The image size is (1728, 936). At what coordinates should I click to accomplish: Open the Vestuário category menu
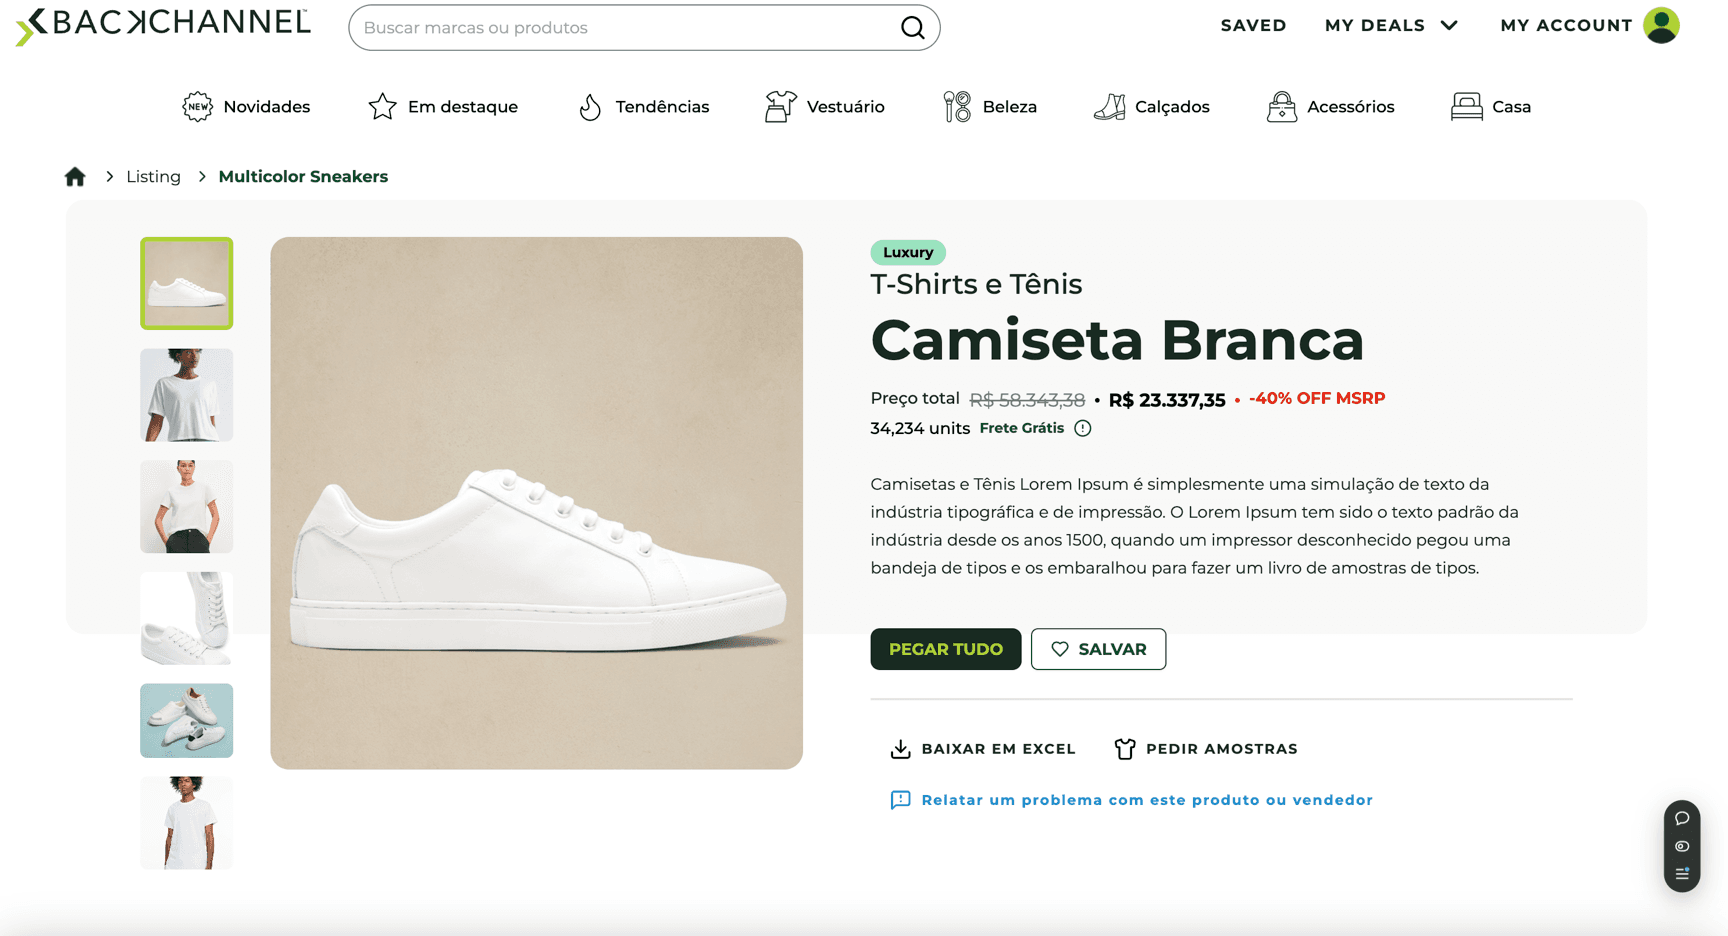point(825,107)
